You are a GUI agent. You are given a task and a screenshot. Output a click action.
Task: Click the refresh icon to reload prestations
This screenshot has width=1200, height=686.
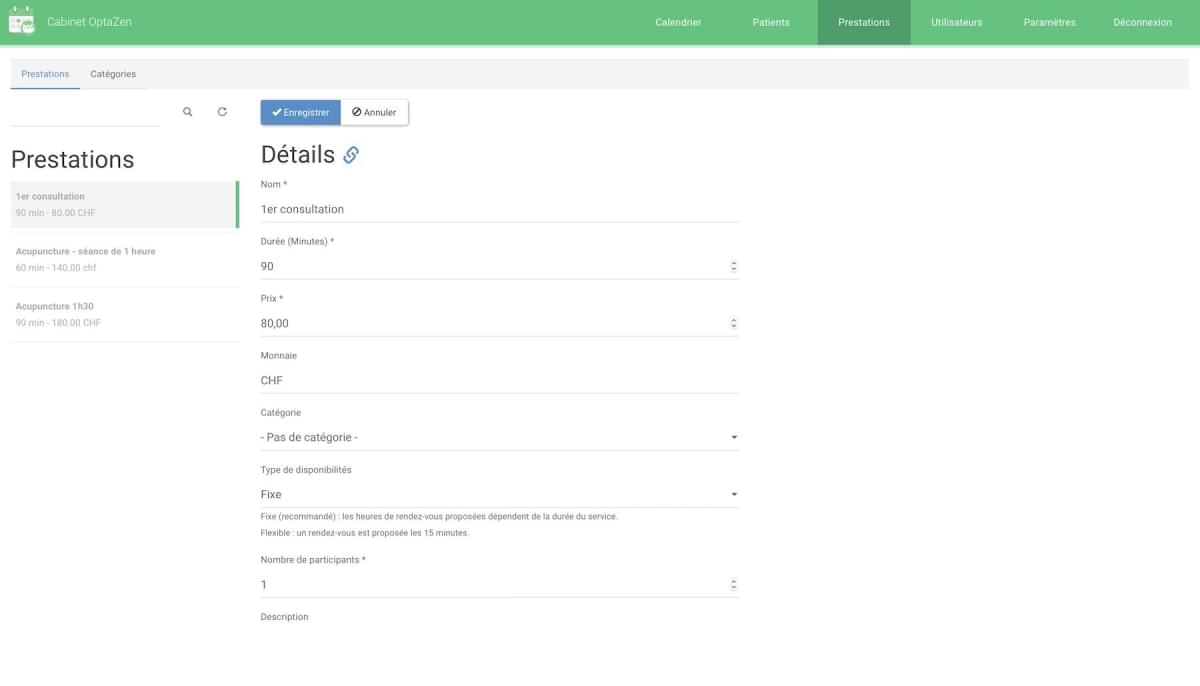(x=222, y=111)
